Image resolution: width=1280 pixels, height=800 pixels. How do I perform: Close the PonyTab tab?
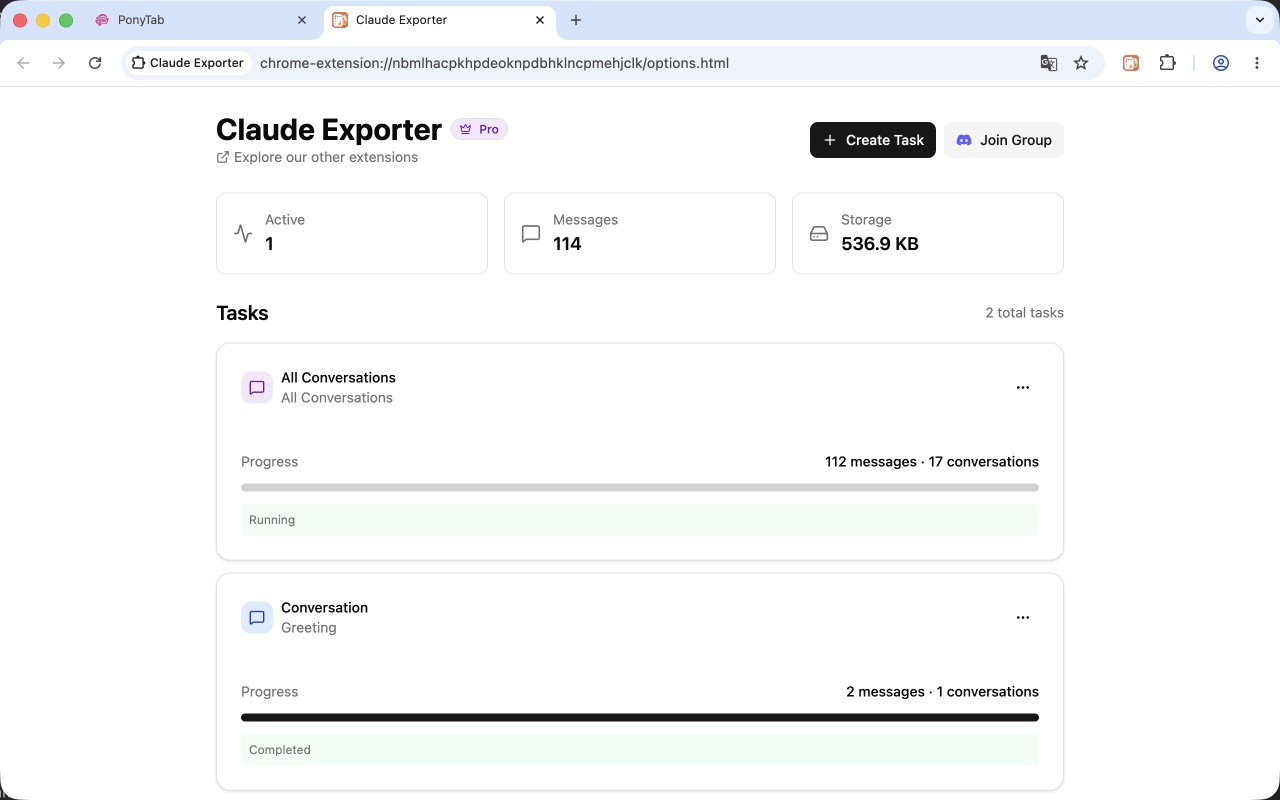click(x=303, y=20)
